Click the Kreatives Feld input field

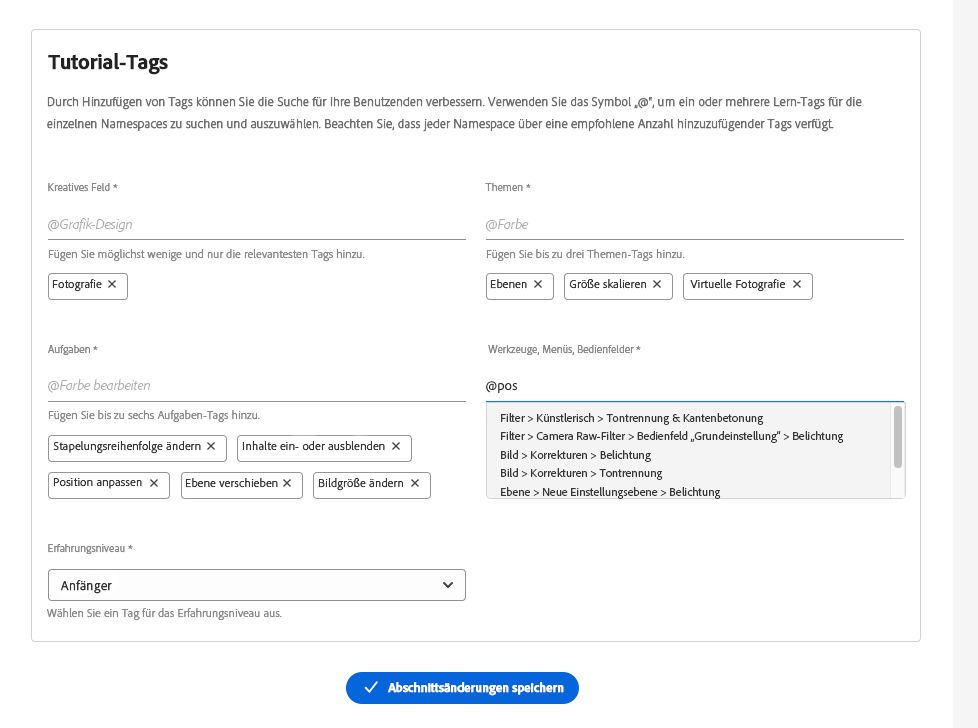256,224
